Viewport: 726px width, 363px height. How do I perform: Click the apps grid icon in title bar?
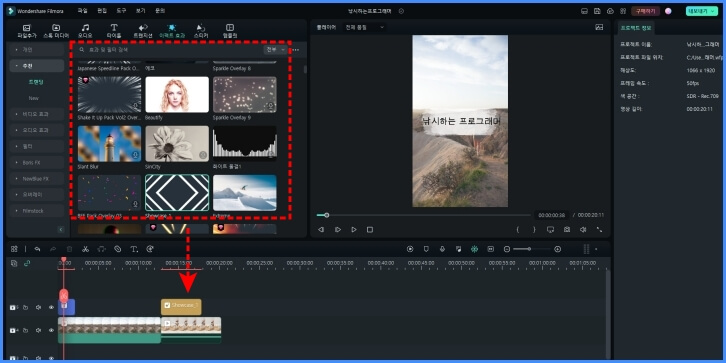pos(623,11)
